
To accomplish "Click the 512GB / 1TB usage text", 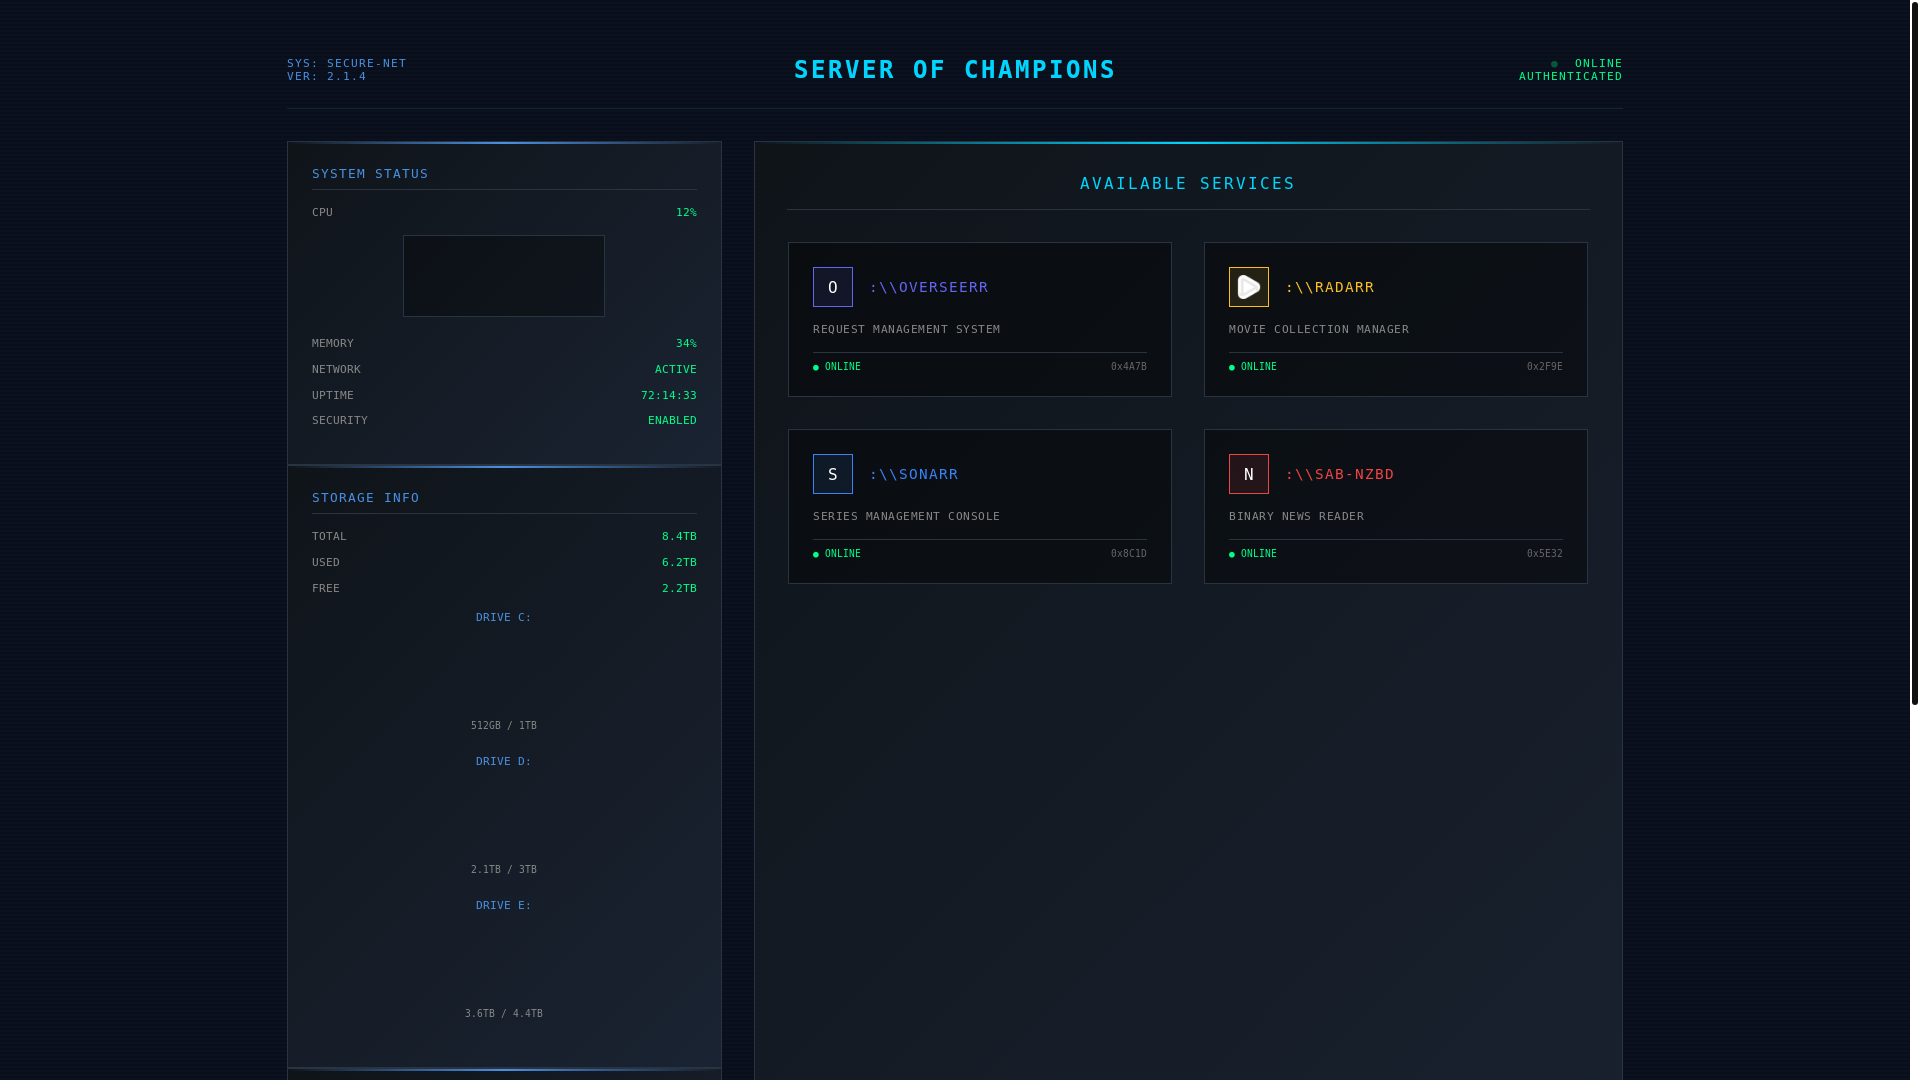I will pyautogui.click(x=504, y=725).
